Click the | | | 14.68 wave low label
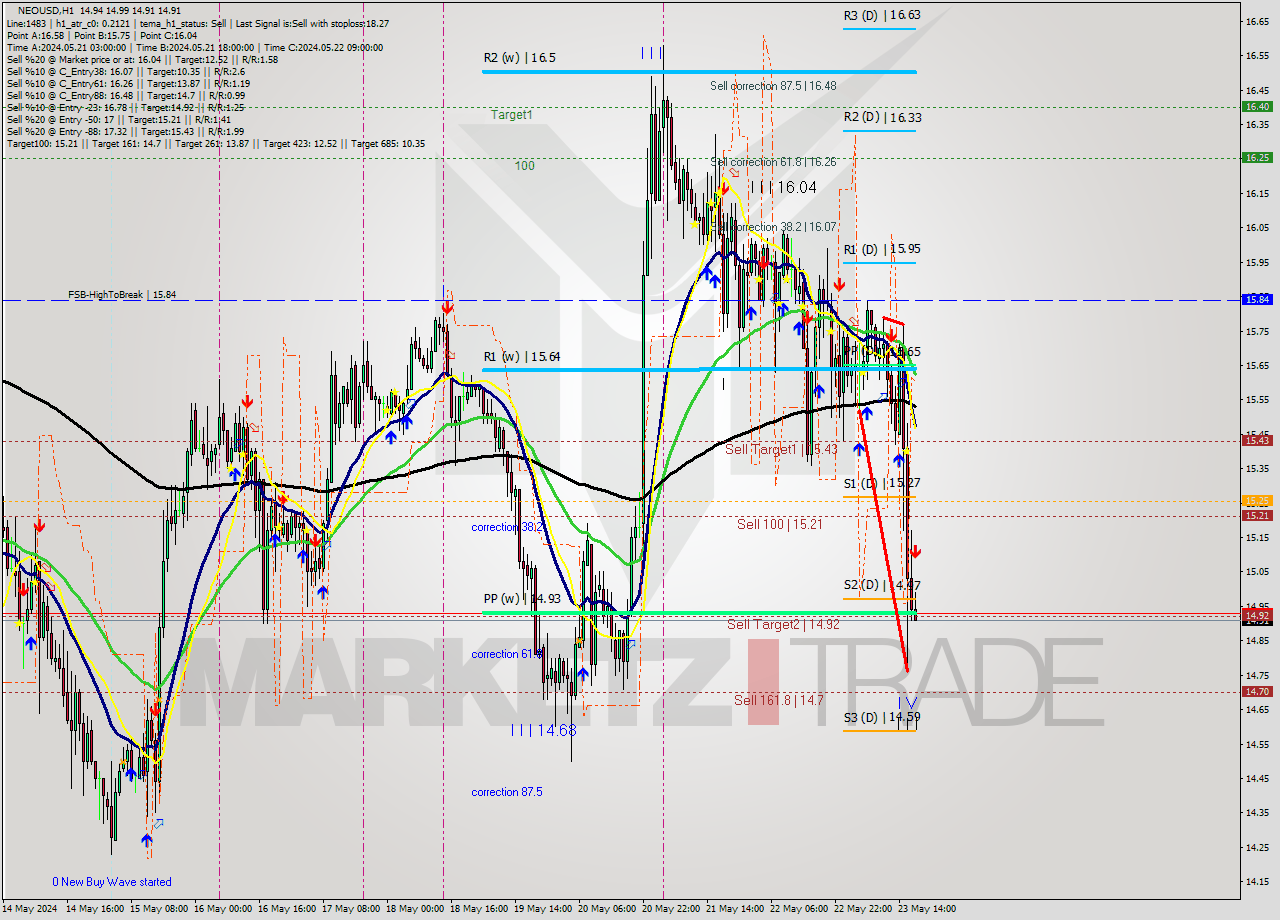This screenshot has height=920, width=1280. tap(543, 731)
